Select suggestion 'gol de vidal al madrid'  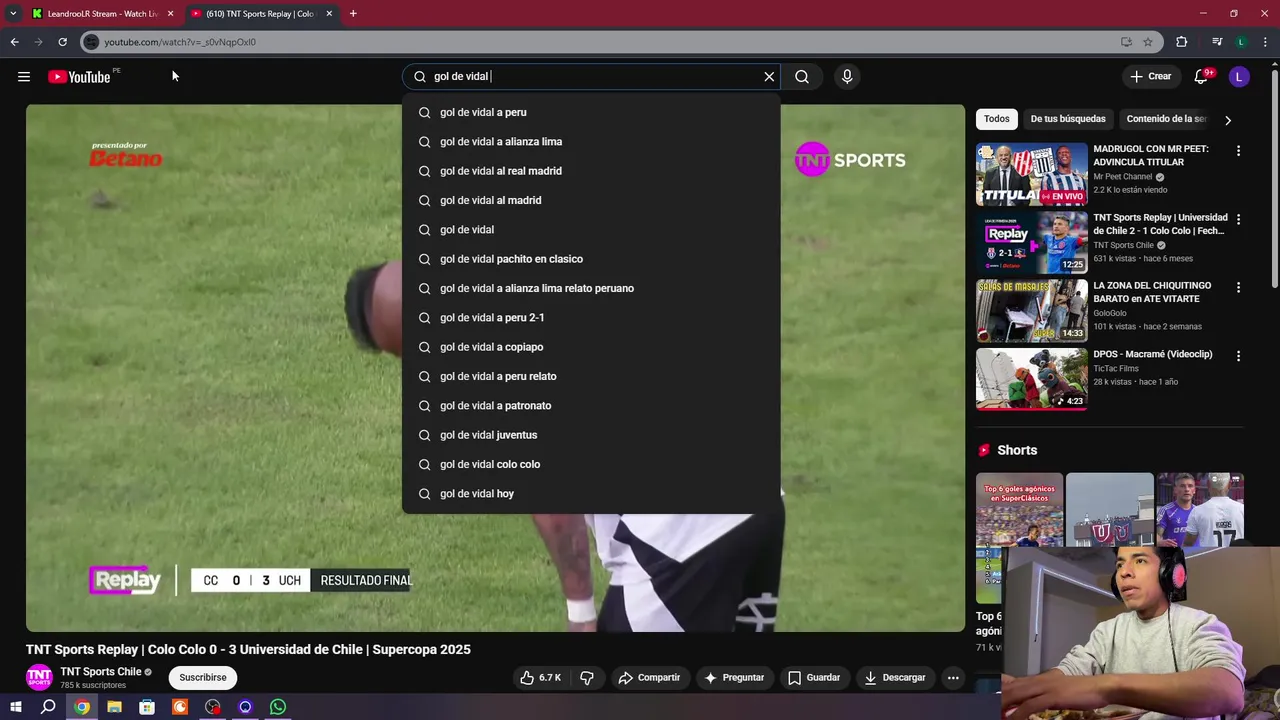(x=591, y=200)
